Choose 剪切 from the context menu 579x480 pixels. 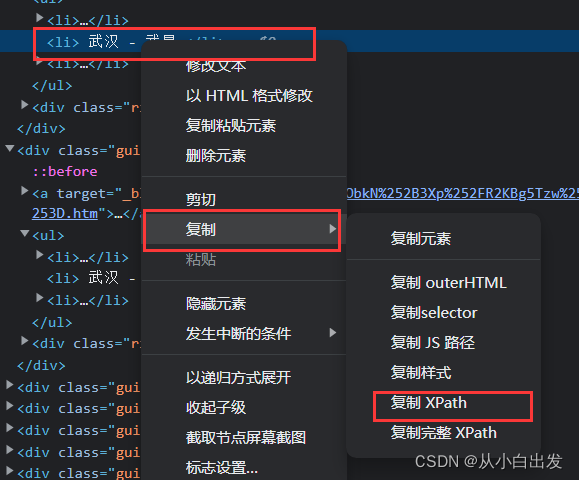[201, 200]
